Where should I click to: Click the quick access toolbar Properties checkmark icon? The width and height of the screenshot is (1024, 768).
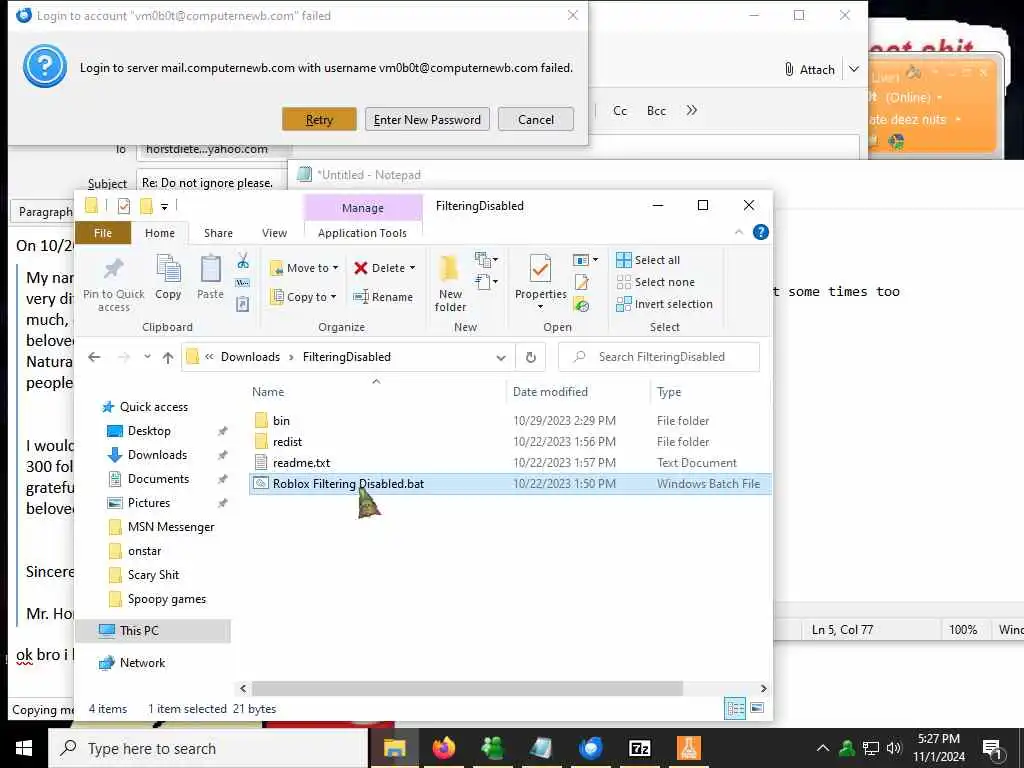click(x=123, y=207)
